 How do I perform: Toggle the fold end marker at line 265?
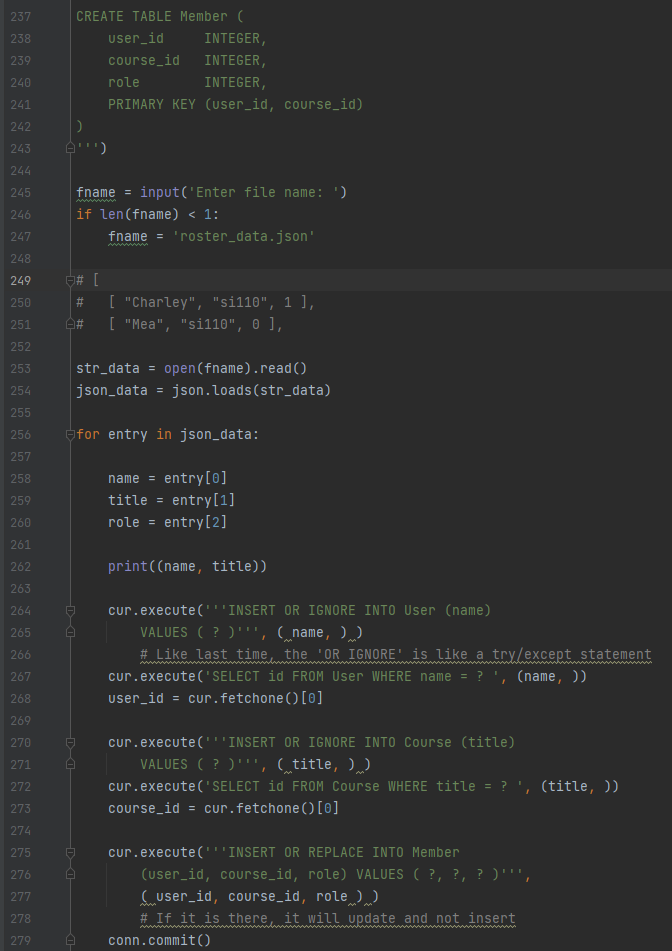[x=70, y=632]
